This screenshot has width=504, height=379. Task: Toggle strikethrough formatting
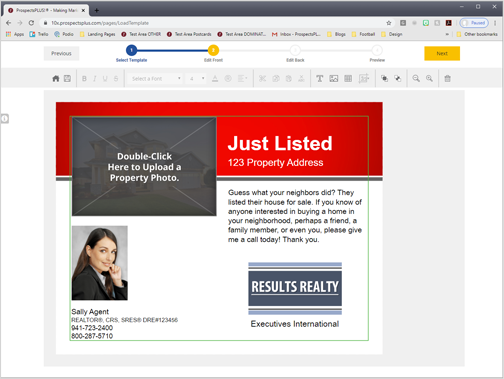tap(116, 79)
